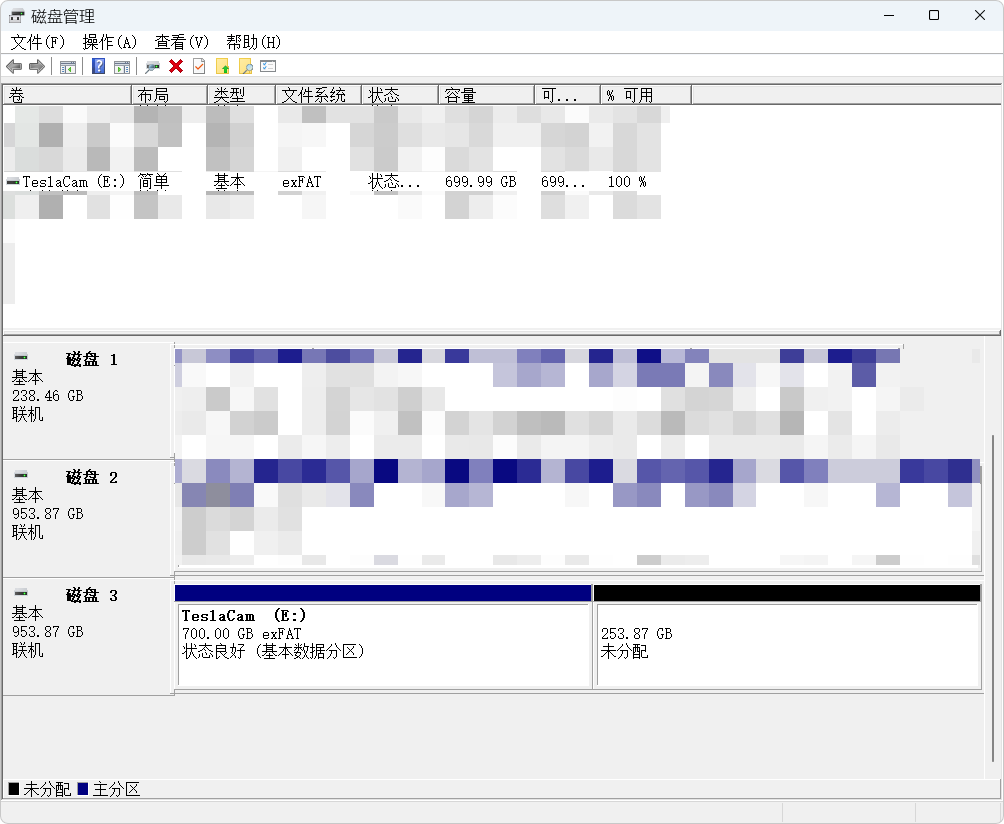
Task: Click the 238.46 GB size of 磁盘 1
Action: (x=48, y=396)
